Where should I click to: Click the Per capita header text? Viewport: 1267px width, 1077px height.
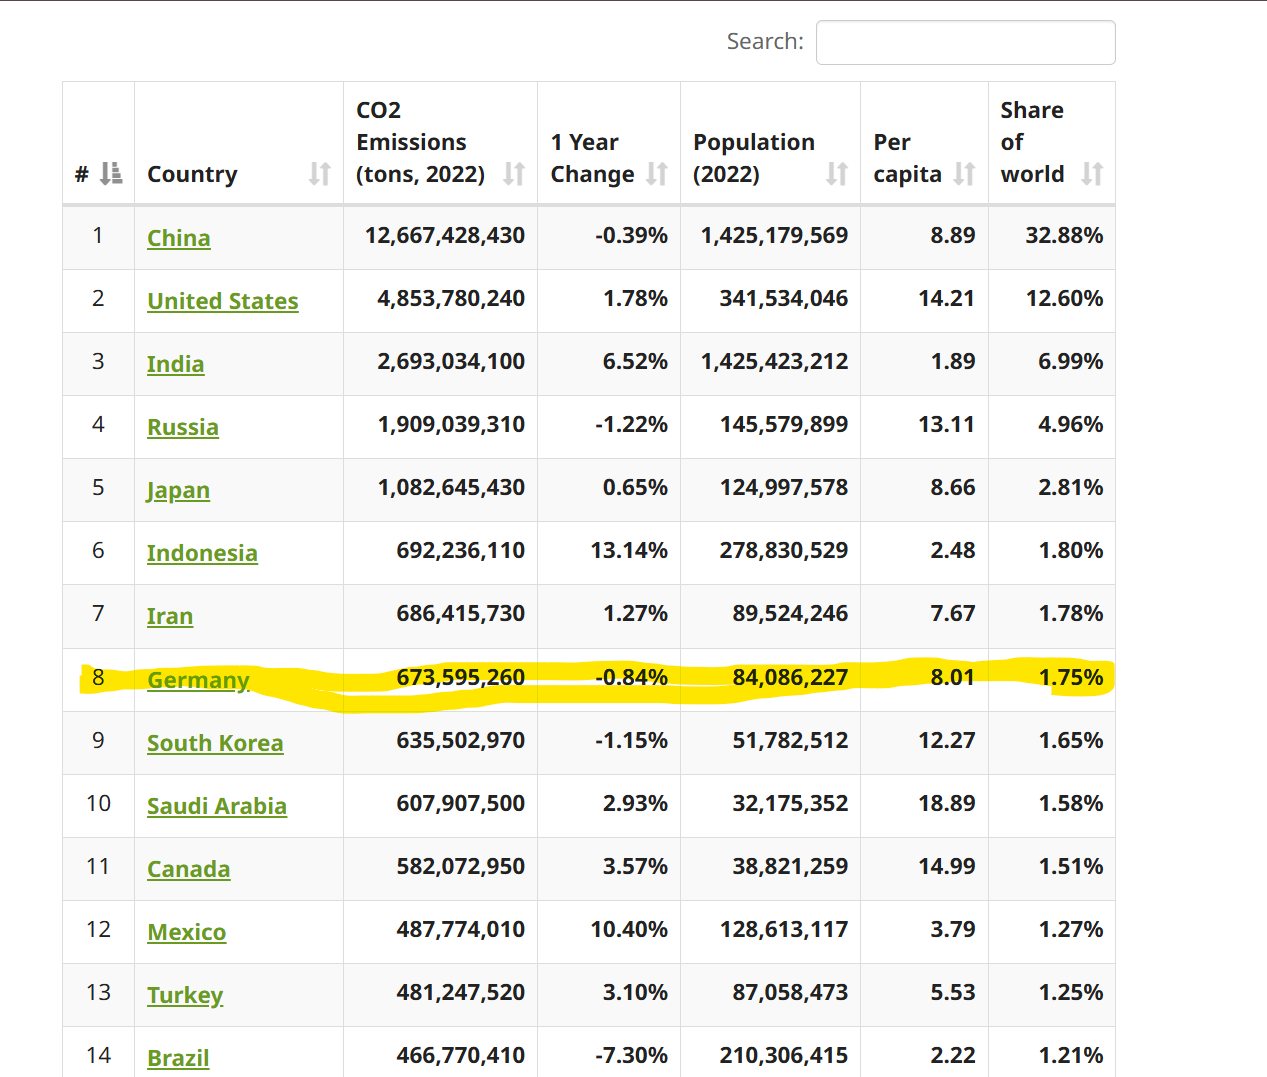(x=907, y=158)
